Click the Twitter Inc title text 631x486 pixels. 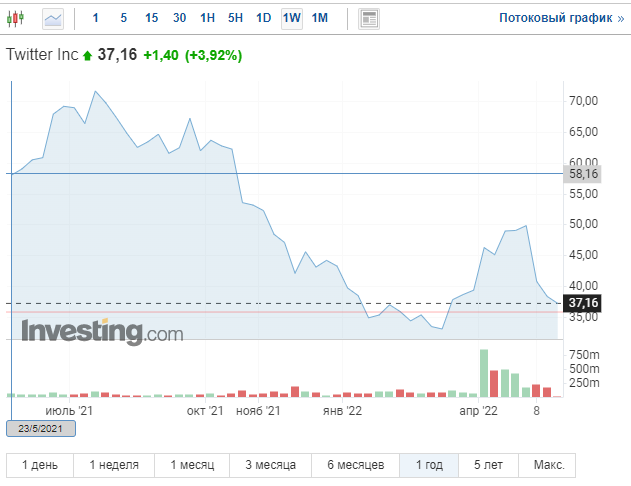pyautogui.click(x=42, y=55)
